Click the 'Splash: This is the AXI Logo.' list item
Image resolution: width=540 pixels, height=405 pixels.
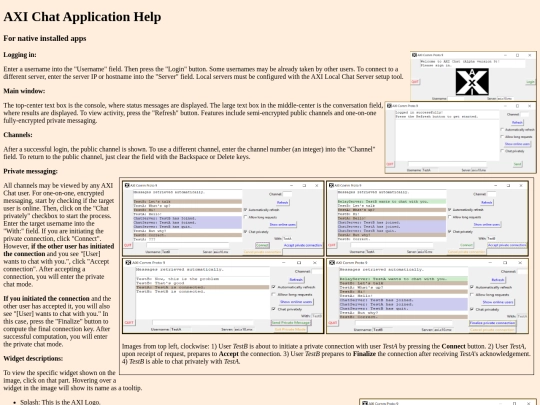[60, 402]
